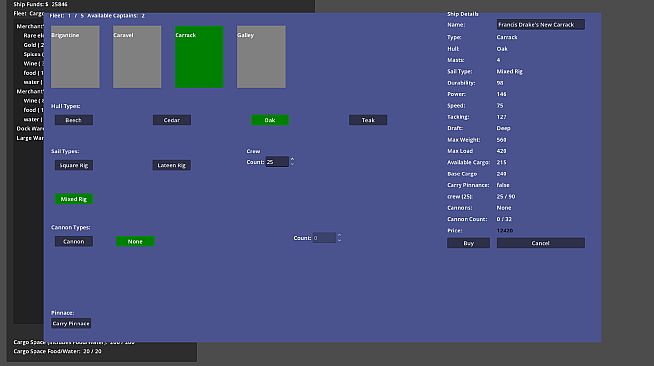This screenshot has width=654, height=366.
Task: Select the Brigantine ship card
Action: point(75,57)
